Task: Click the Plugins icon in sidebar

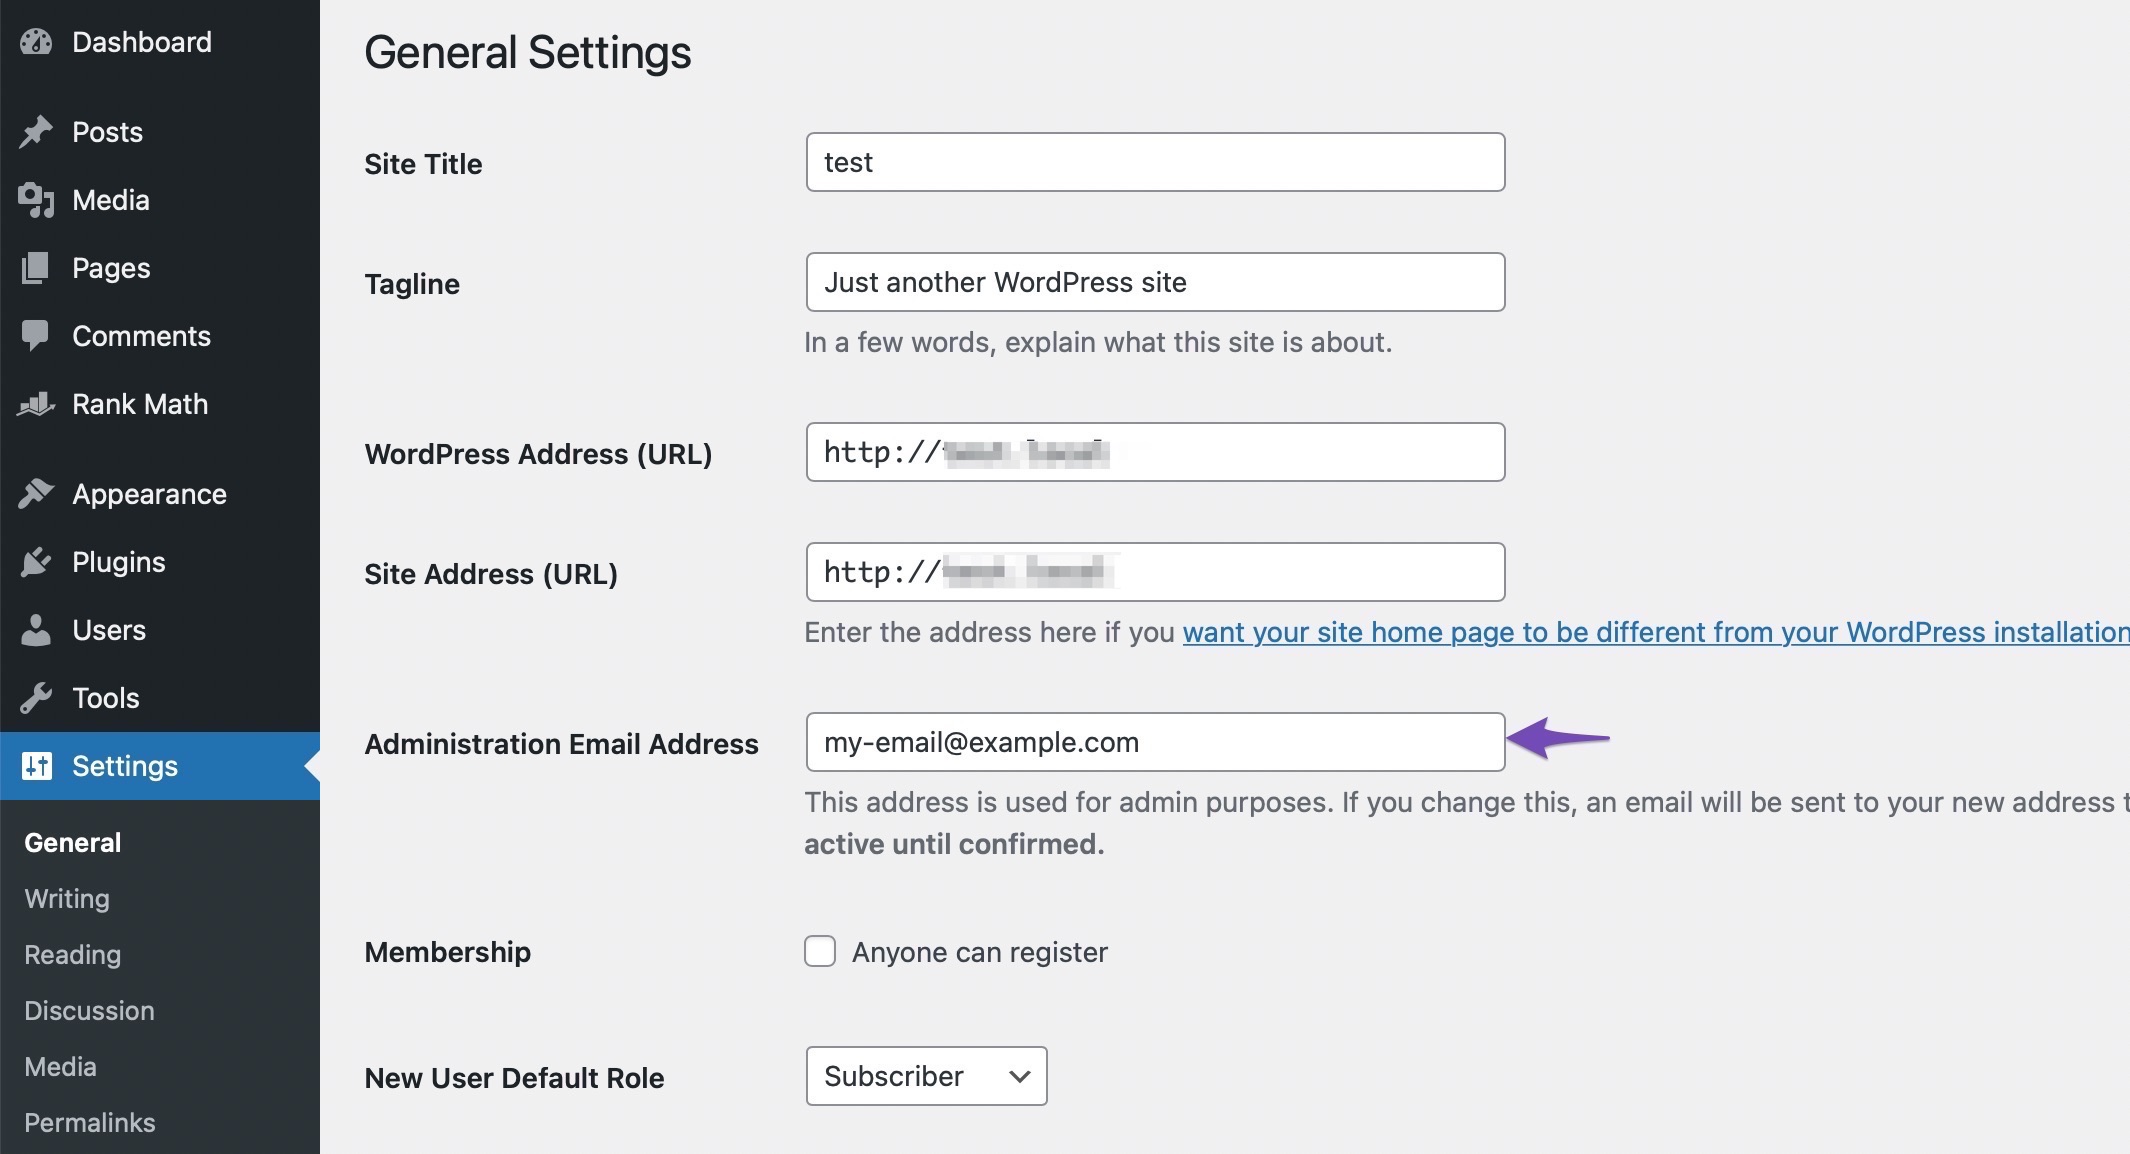Action: click(x=38, y=559)
